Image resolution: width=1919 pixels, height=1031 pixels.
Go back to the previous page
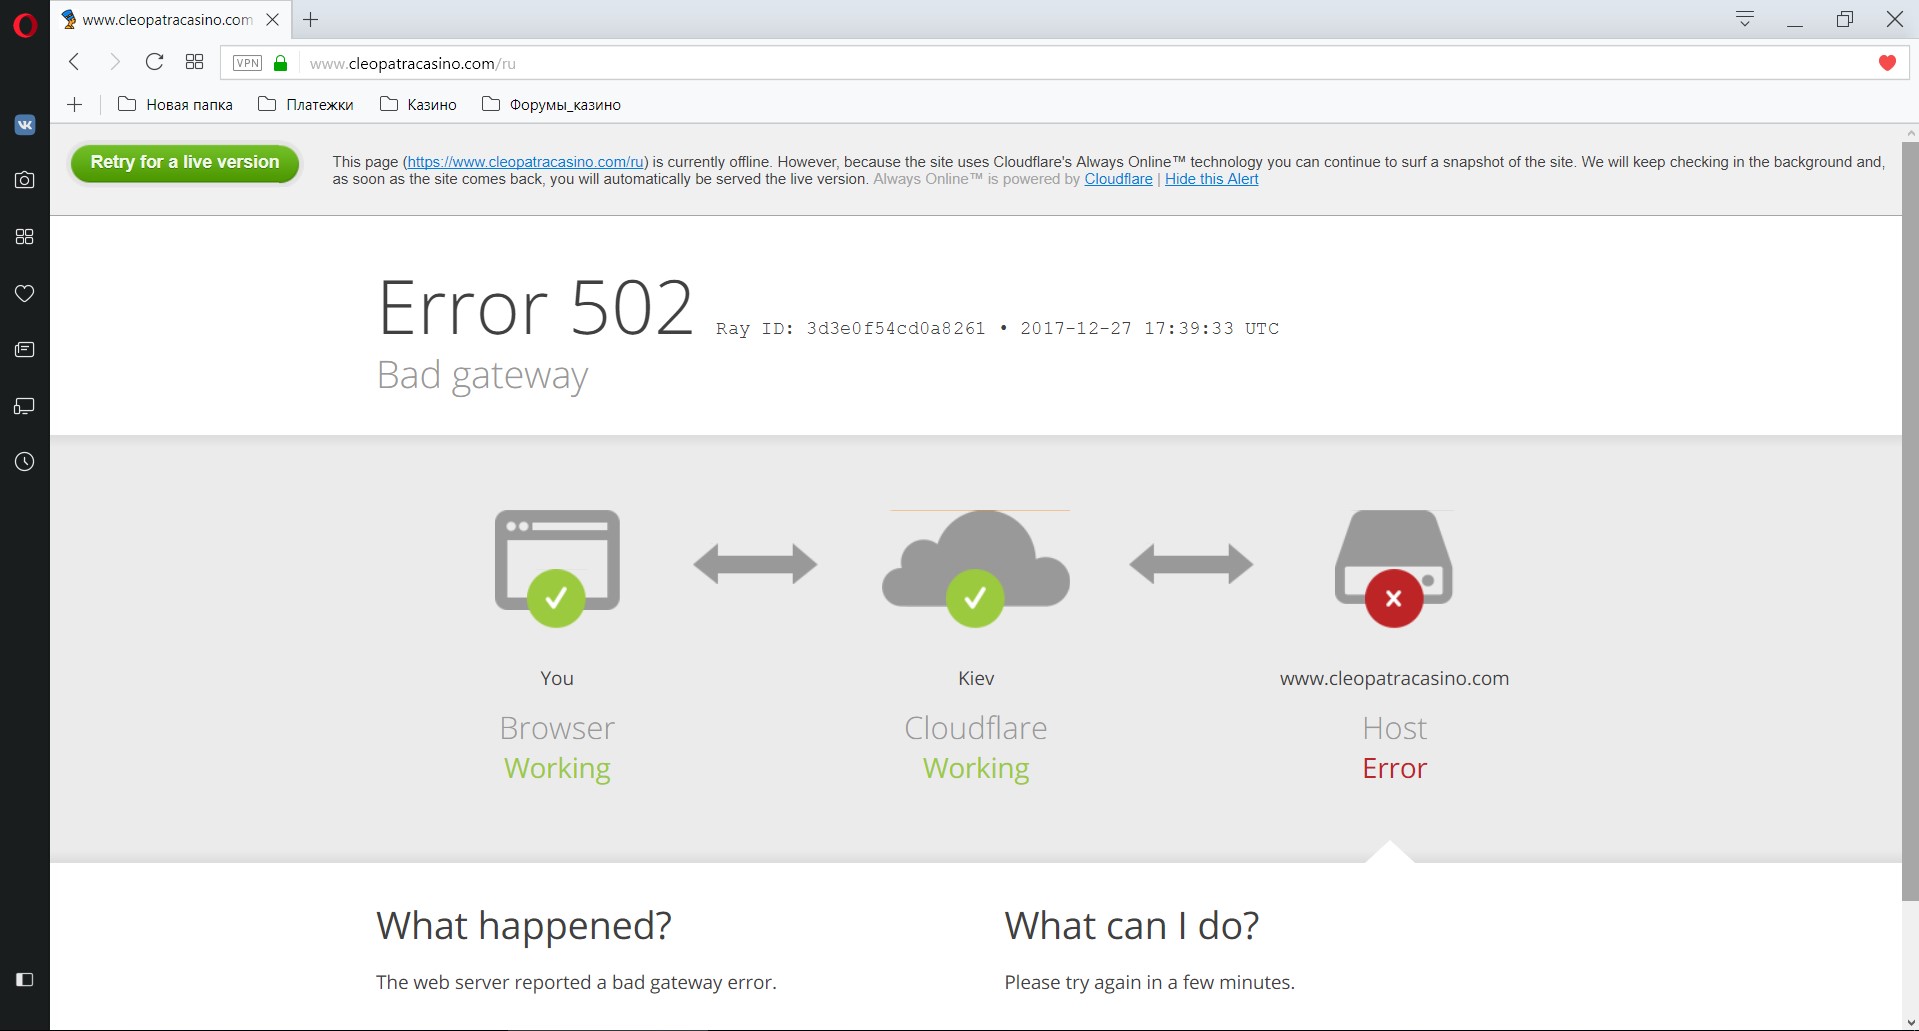[74, 62]
